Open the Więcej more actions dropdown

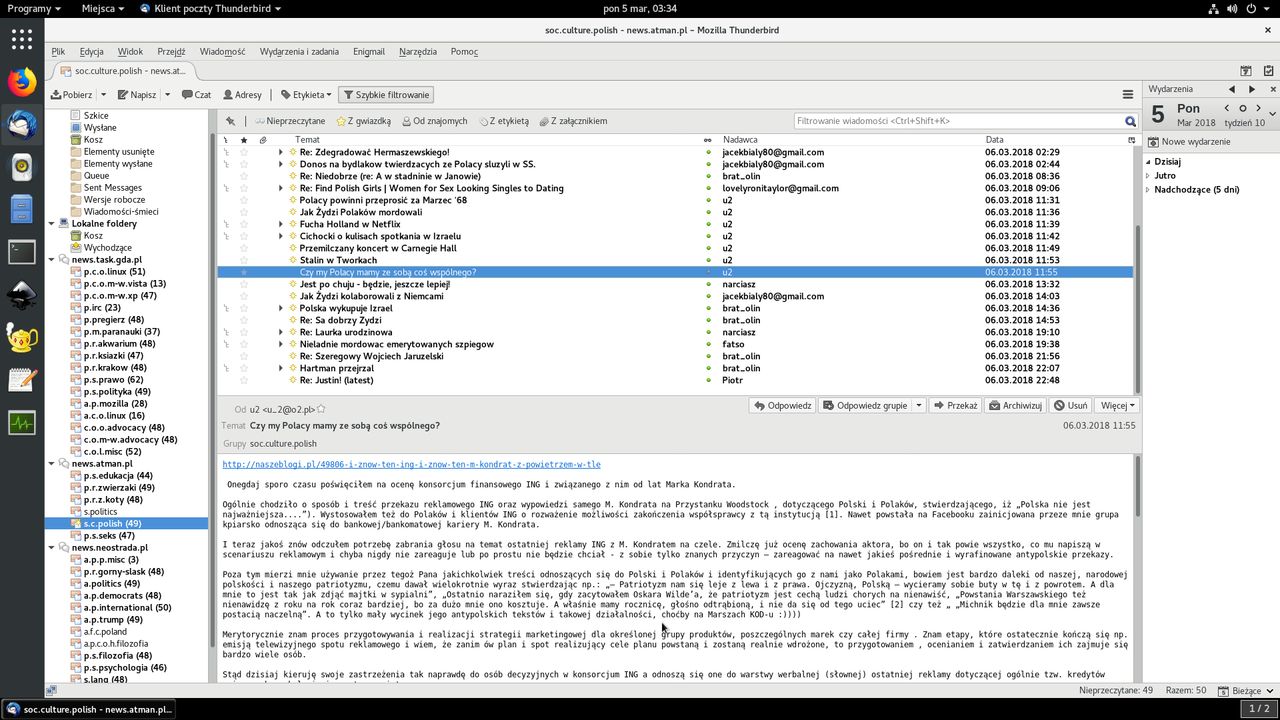tap(1118, 406)
